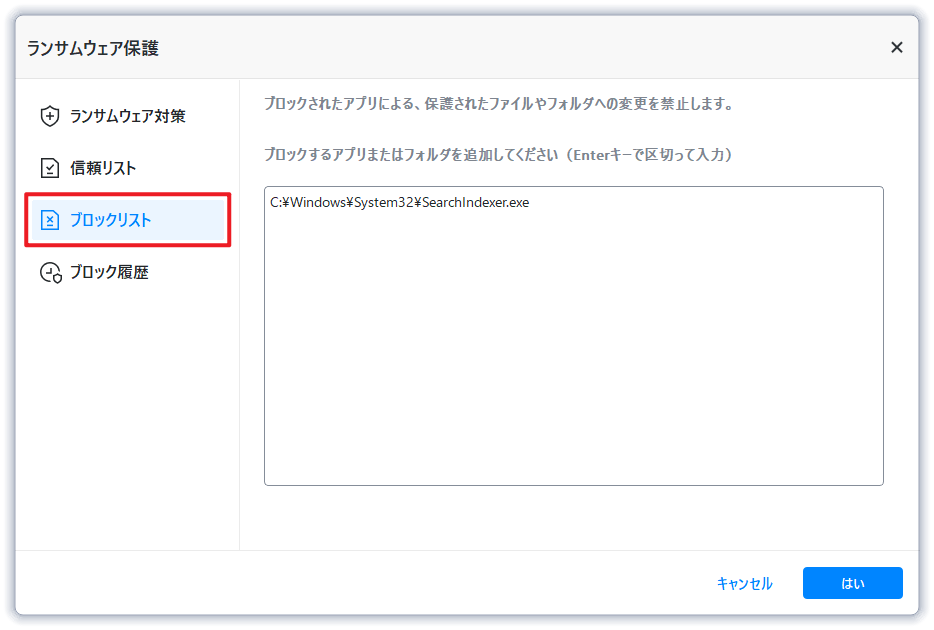Click the end of the SearchIndexer.exe text
Screen dimensions: 934x630
coord(530,202)
